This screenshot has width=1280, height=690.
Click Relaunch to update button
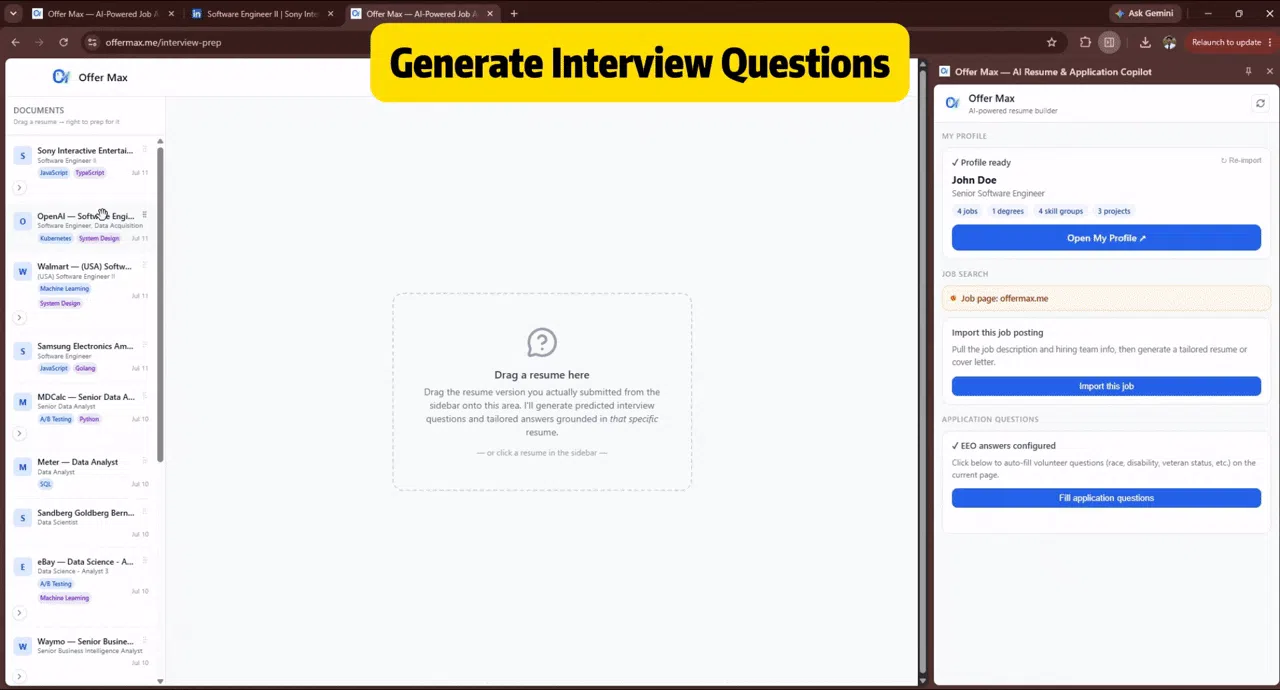[1226, 42]
